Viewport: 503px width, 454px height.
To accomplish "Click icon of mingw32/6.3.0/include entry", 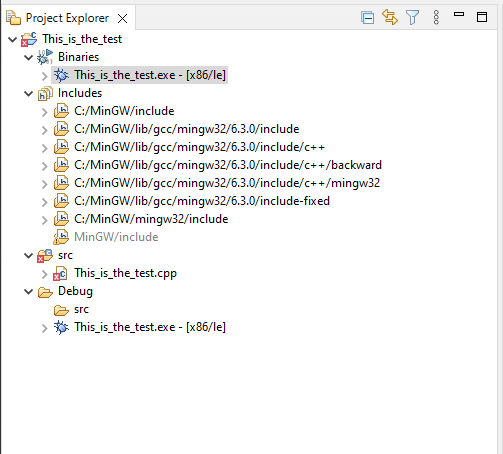I will [61, 129].
